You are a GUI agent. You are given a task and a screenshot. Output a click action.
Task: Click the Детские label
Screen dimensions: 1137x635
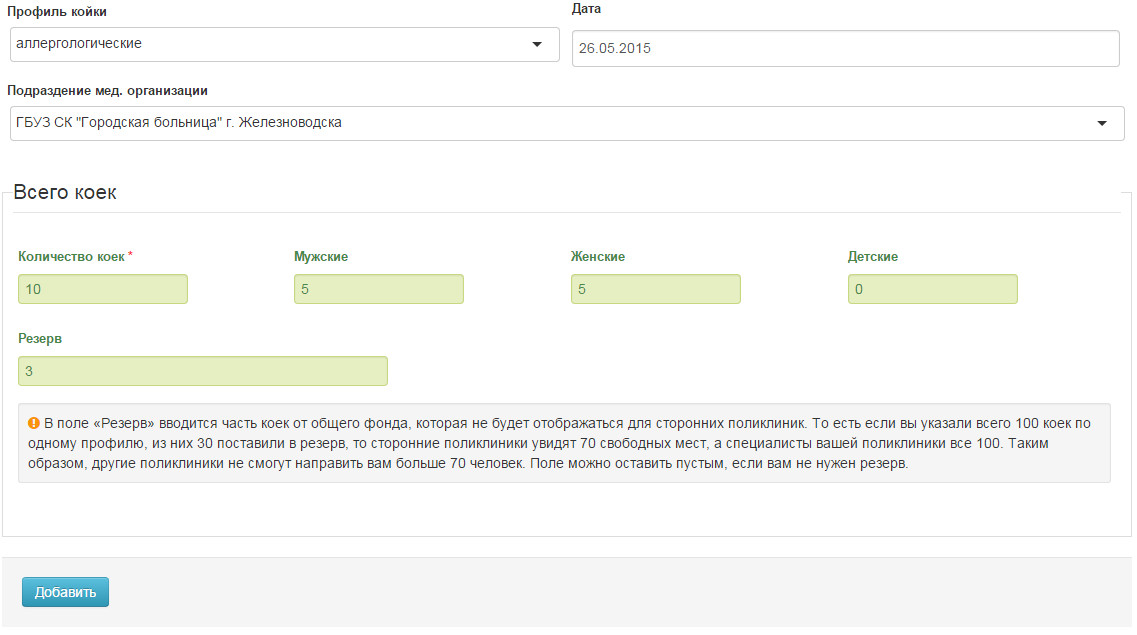pyautogui.click(x=873, y=257)
